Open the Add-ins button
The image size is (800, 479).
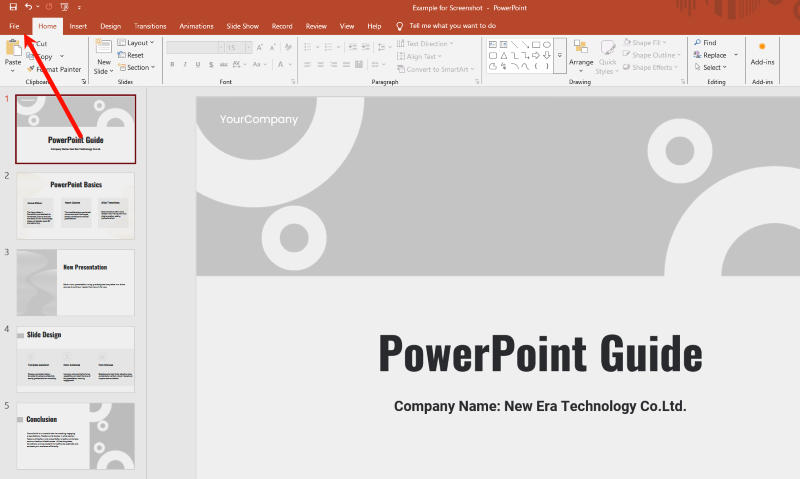762,54
